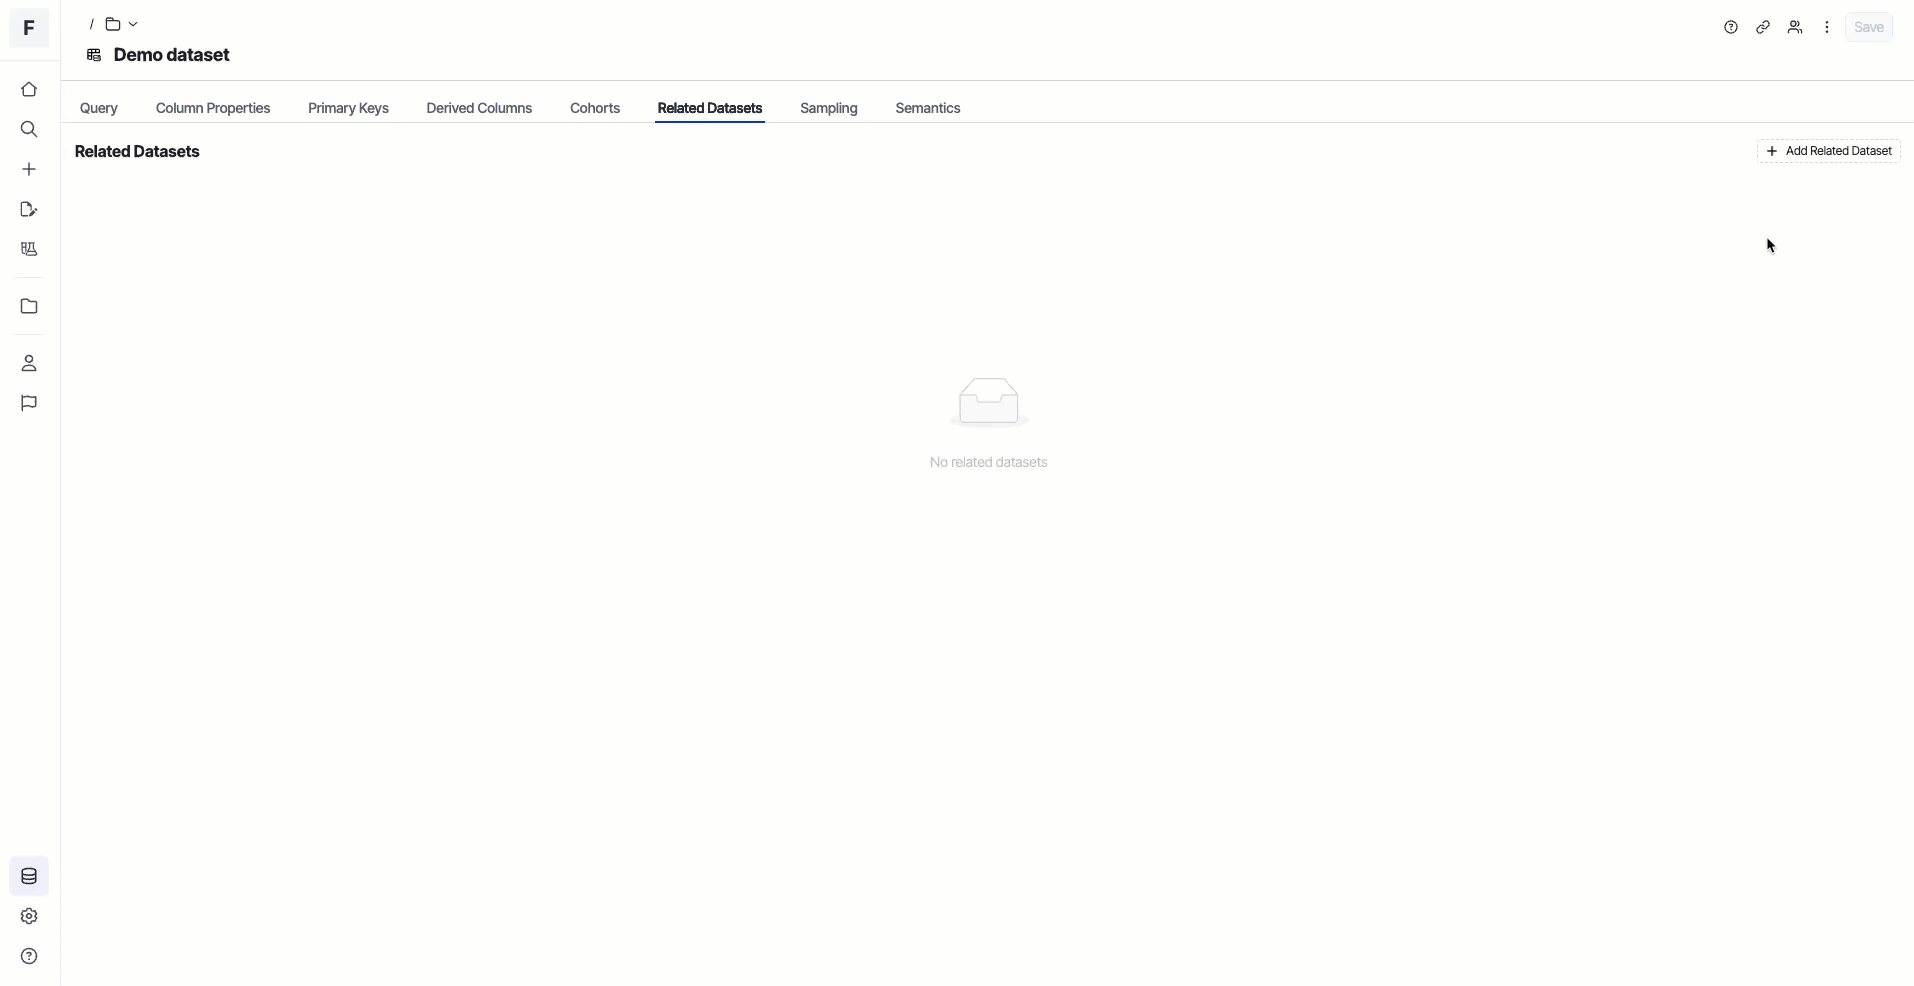Click the Related Datasets heading
Viewport: 1914px width, 986px height.
tap(137, 152)
